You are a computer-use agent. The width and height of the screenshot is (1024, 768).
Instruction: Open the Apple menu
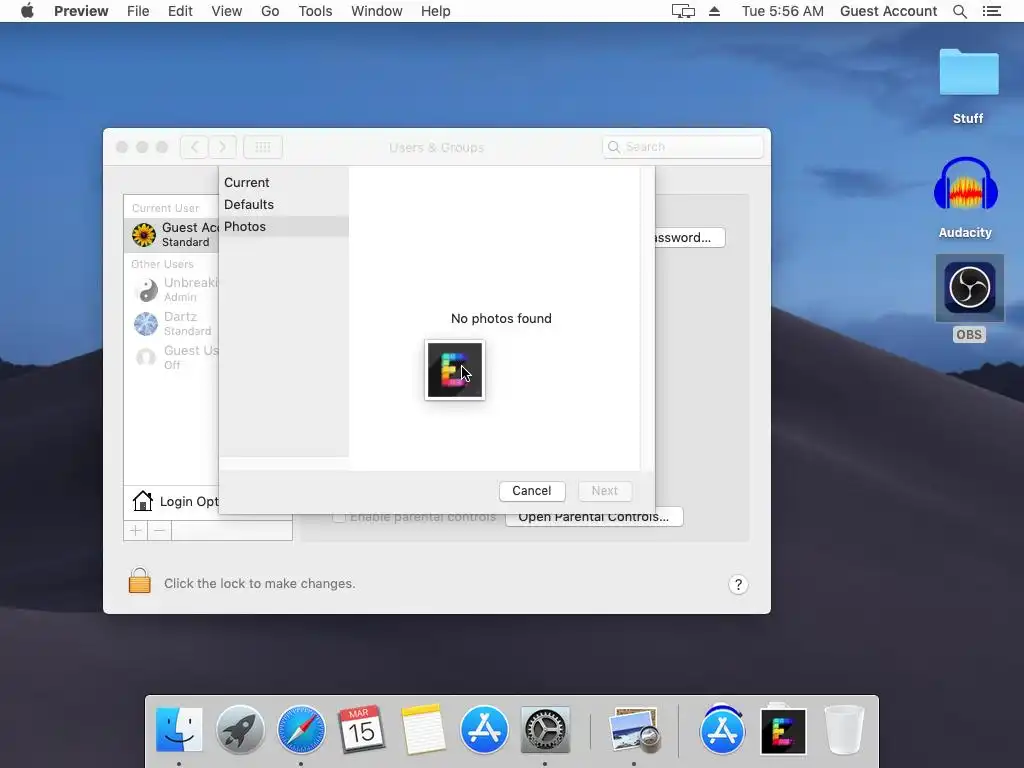(x=27, y=11)
